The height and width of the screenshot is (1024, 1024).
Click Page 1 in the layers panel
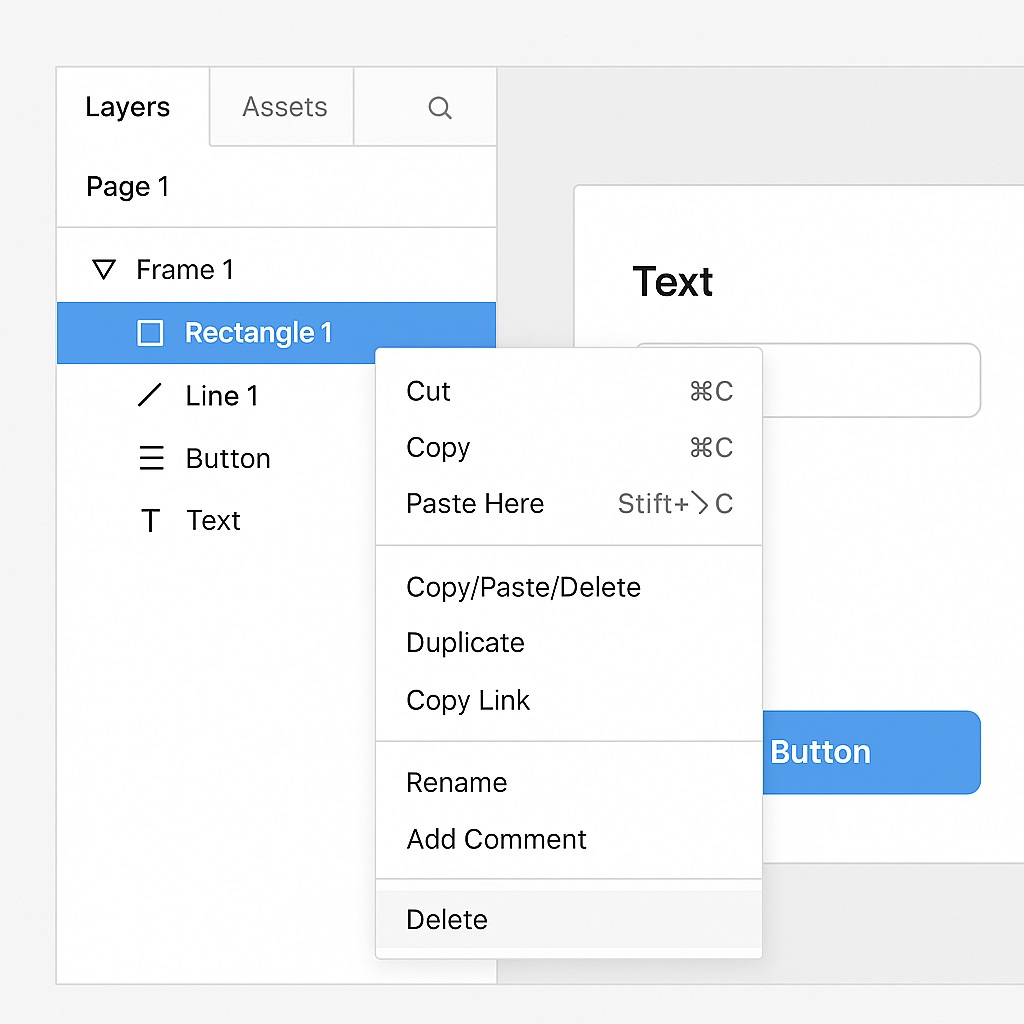pos(127,186)
